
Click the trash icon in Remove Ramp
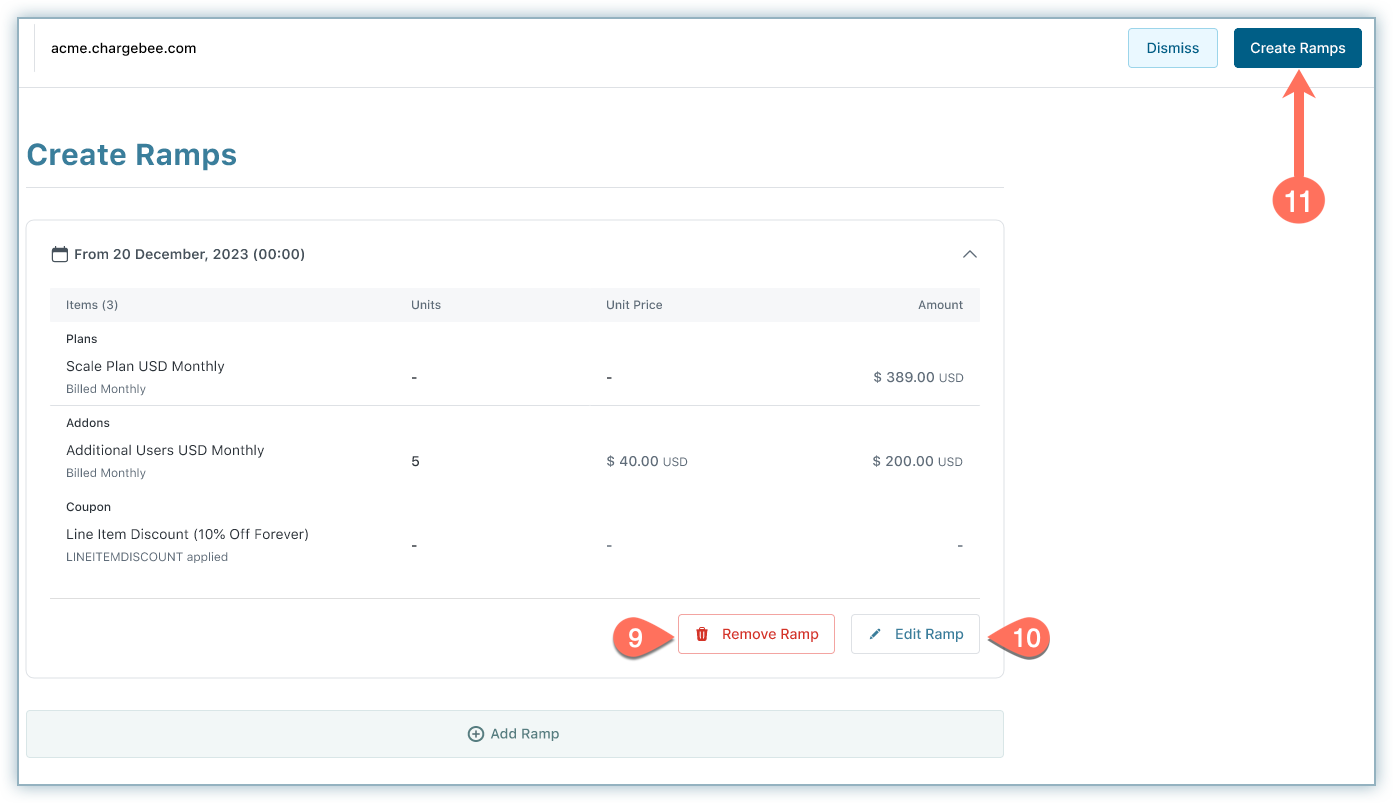[702, 634]
